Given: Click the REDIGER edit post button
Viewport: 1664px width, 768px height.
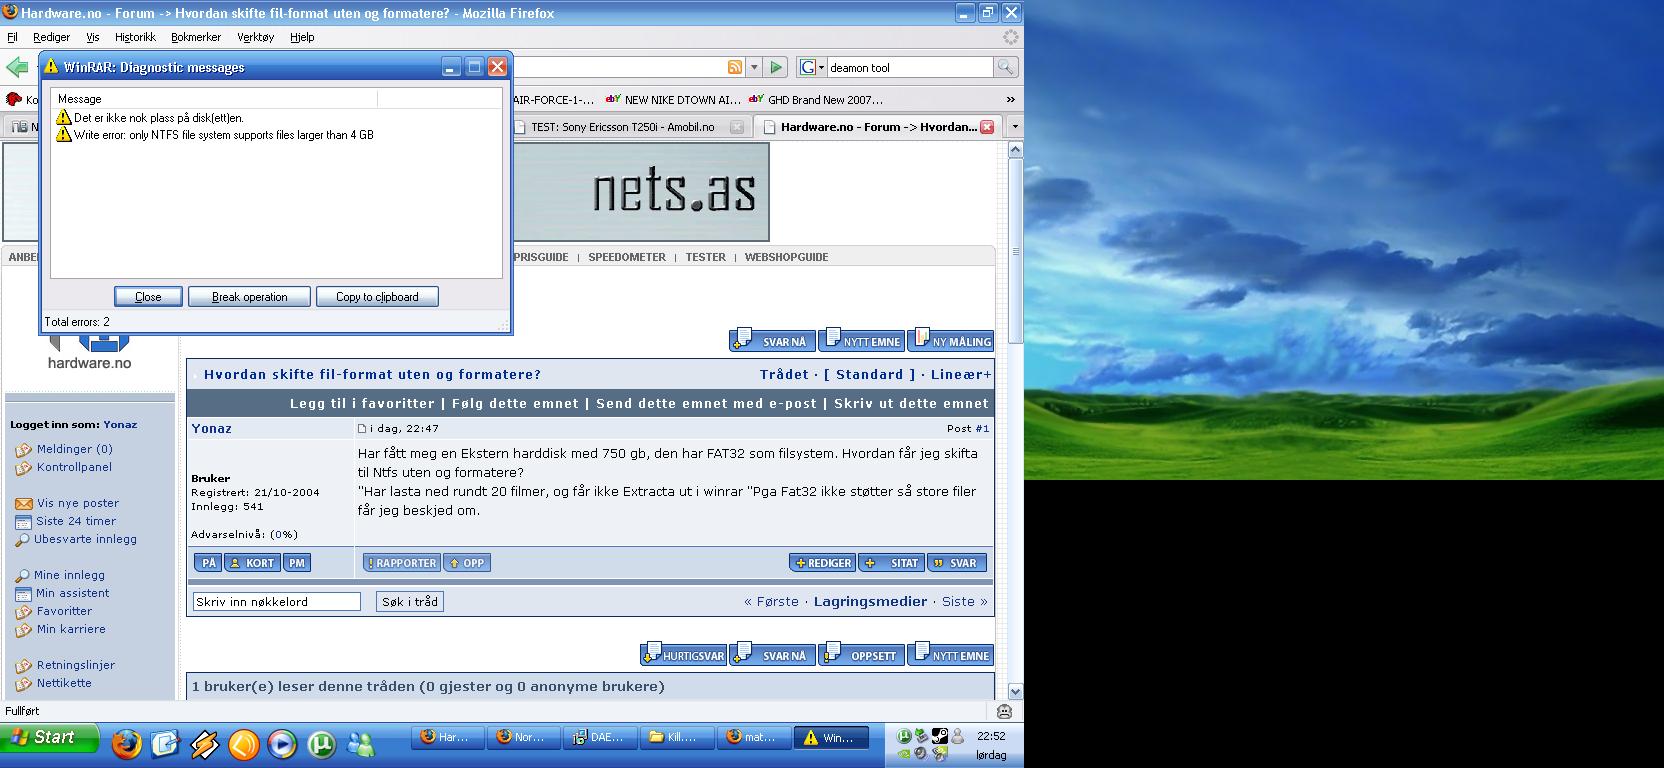Looking at the screenshot, I should coord(822,563).
